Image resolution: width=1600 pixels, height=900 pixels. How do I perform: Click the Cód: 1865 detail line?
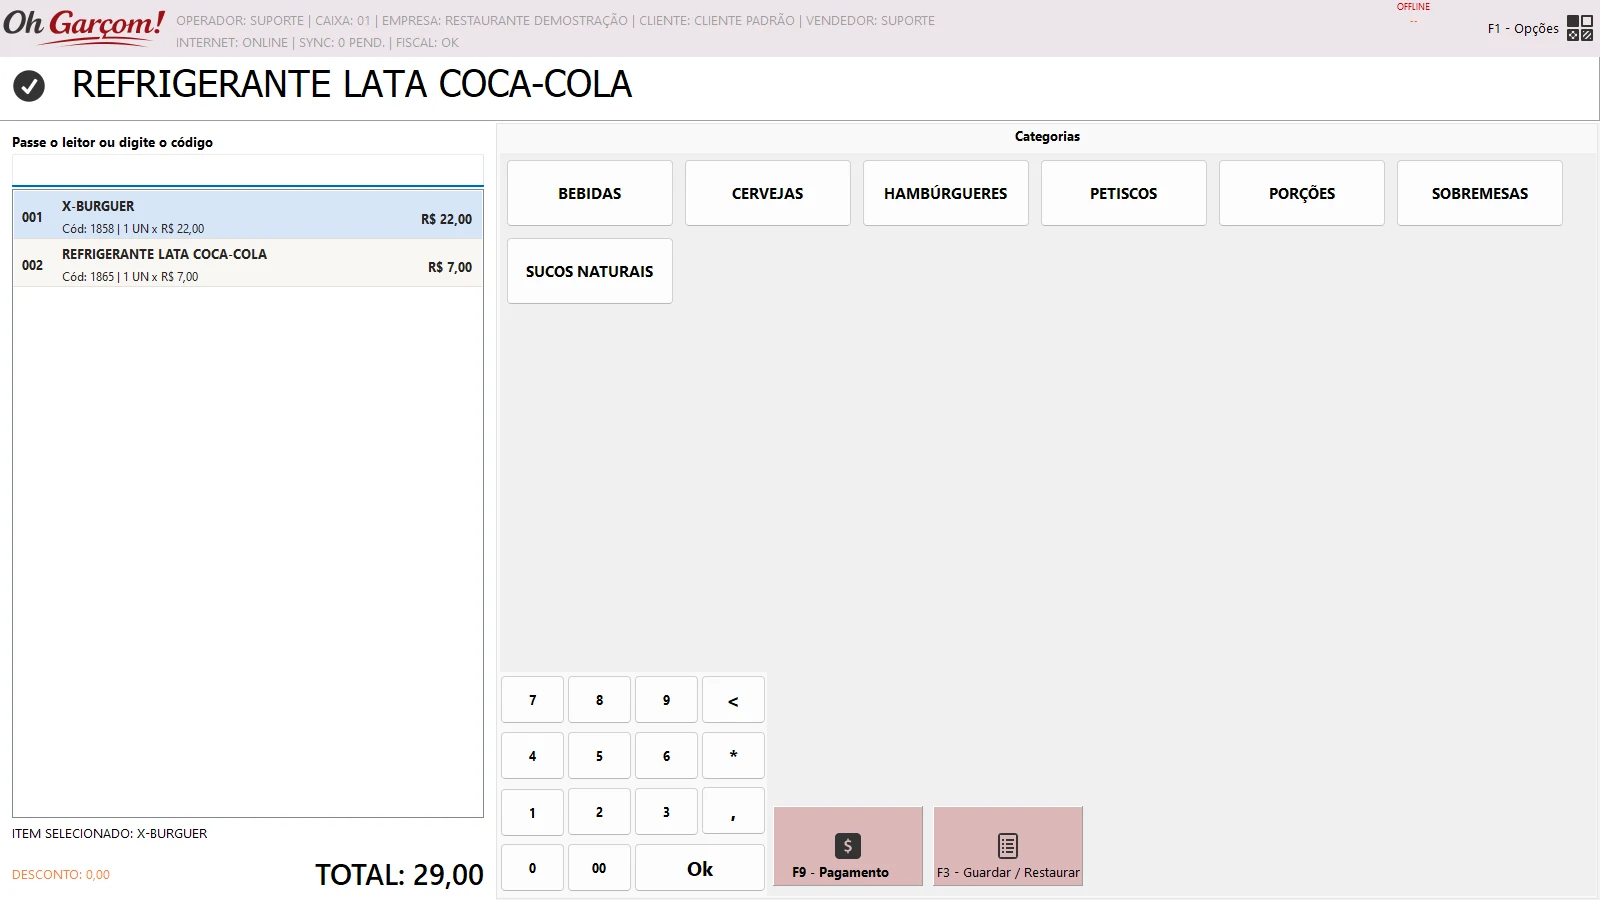click(130, 277)
